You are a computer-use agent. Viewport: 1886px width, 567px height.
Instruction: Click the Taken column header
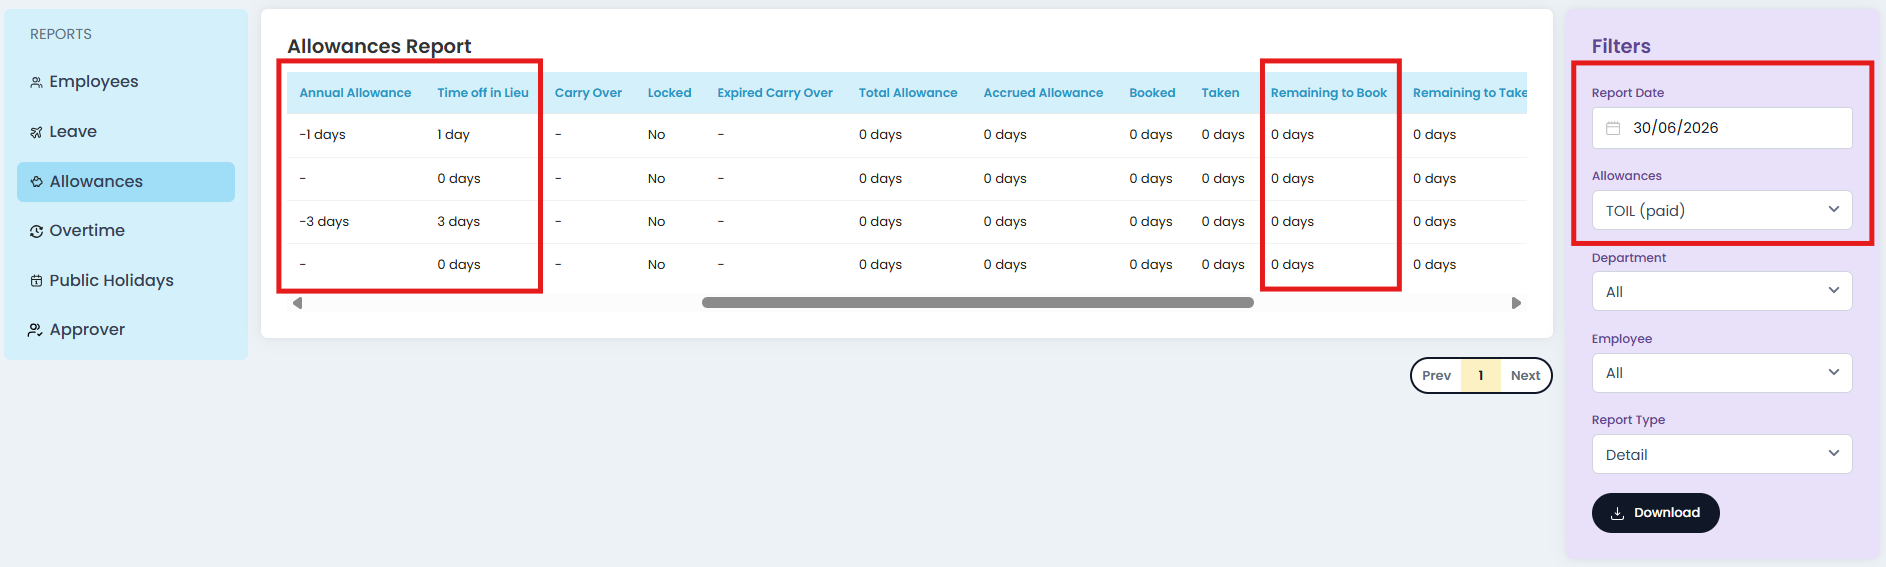(1220, 93)
